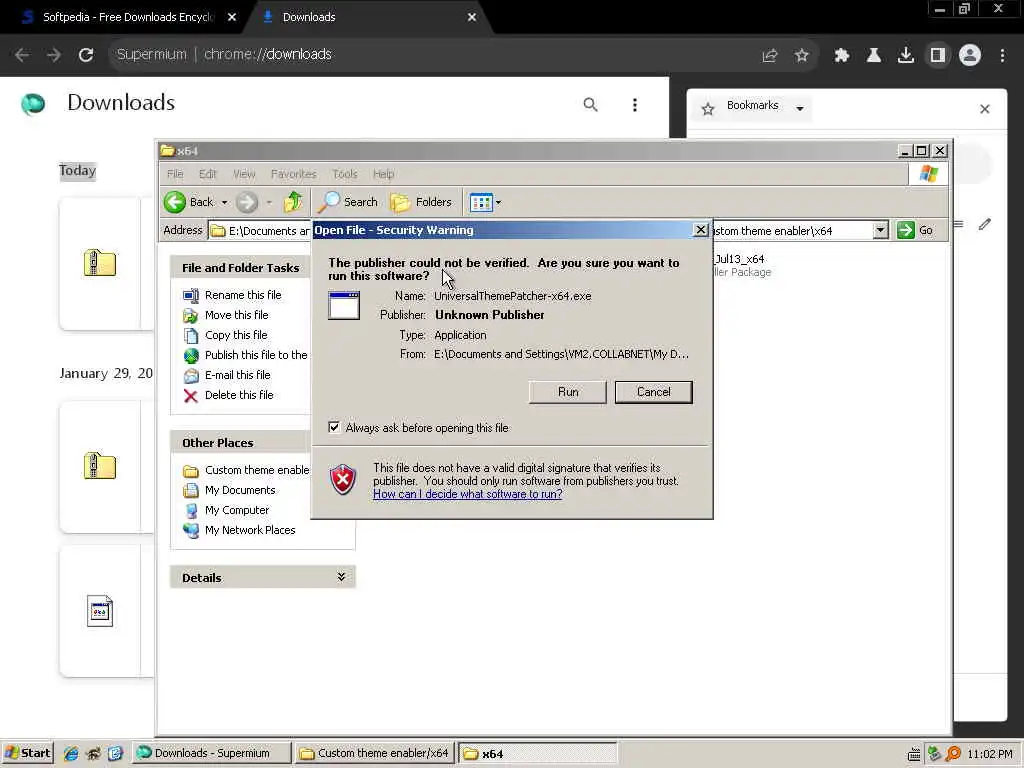The height and width of the screenshot is (768, 1024).
Task: Open the Extensions puzzle icon
Action: tap(841, 56)
